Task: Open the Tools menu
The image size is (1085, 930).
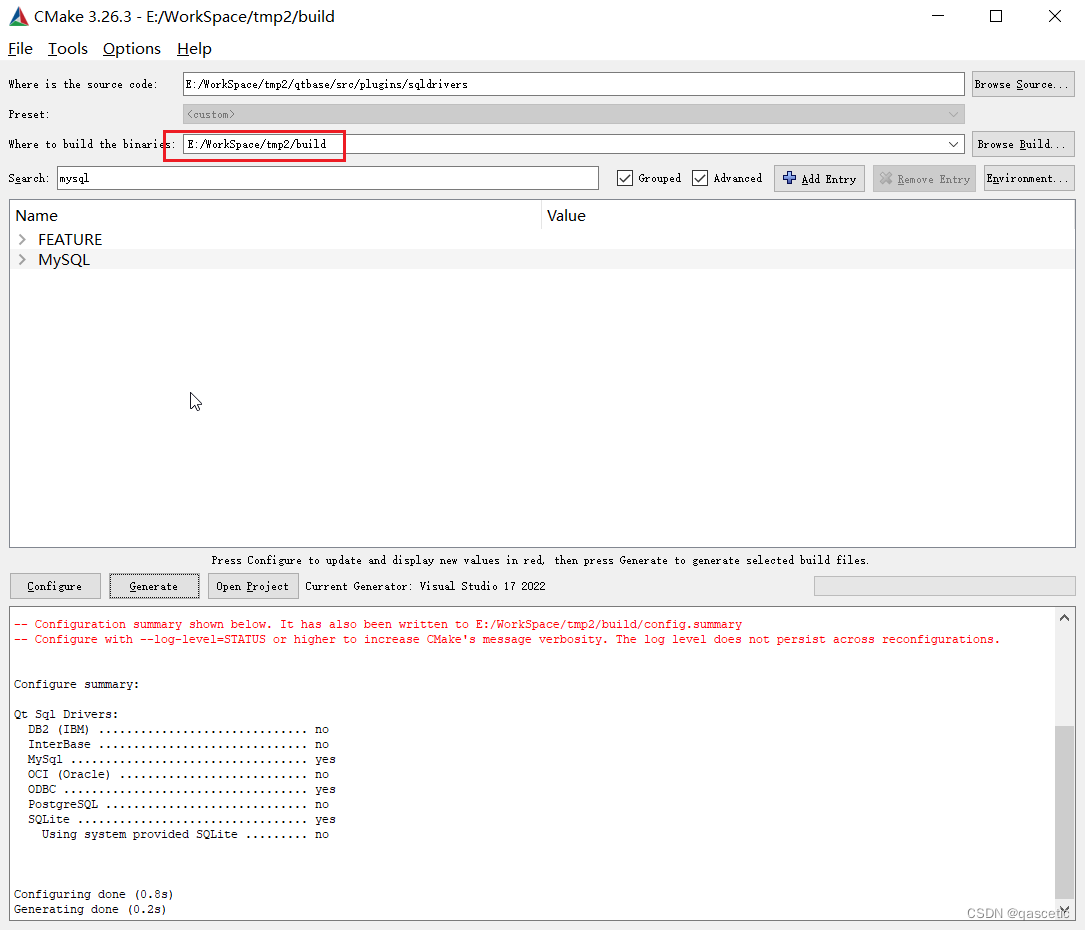Action: tap(68, 48)
